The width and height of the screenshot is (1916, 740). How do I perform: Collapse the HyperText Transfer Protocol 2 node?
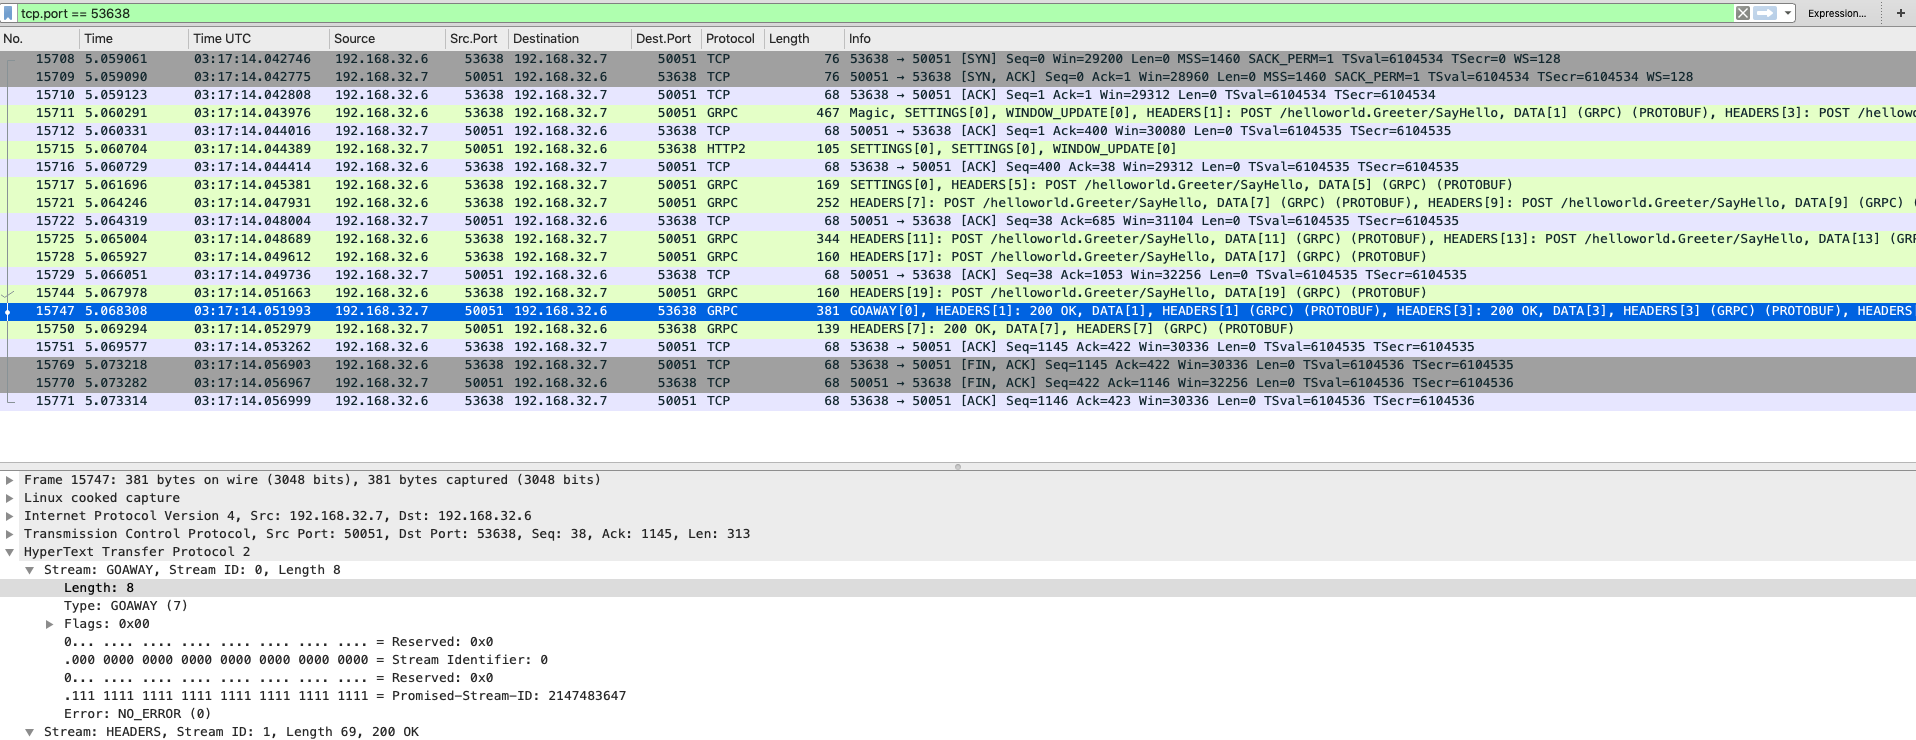coord(10,552)
